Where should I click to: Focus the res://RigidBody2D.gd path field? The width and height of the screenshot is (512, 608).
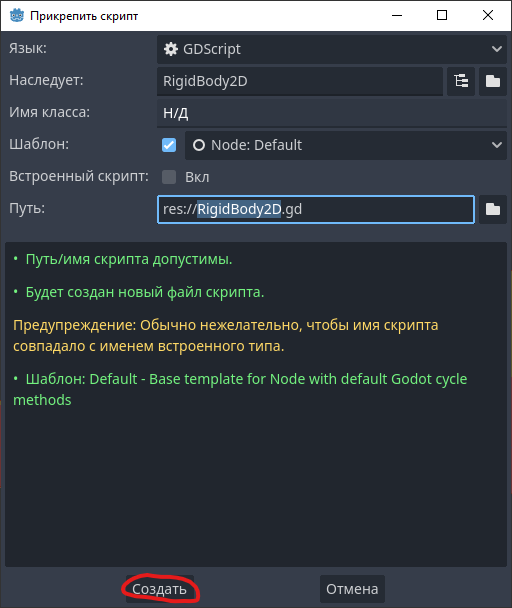316,209
